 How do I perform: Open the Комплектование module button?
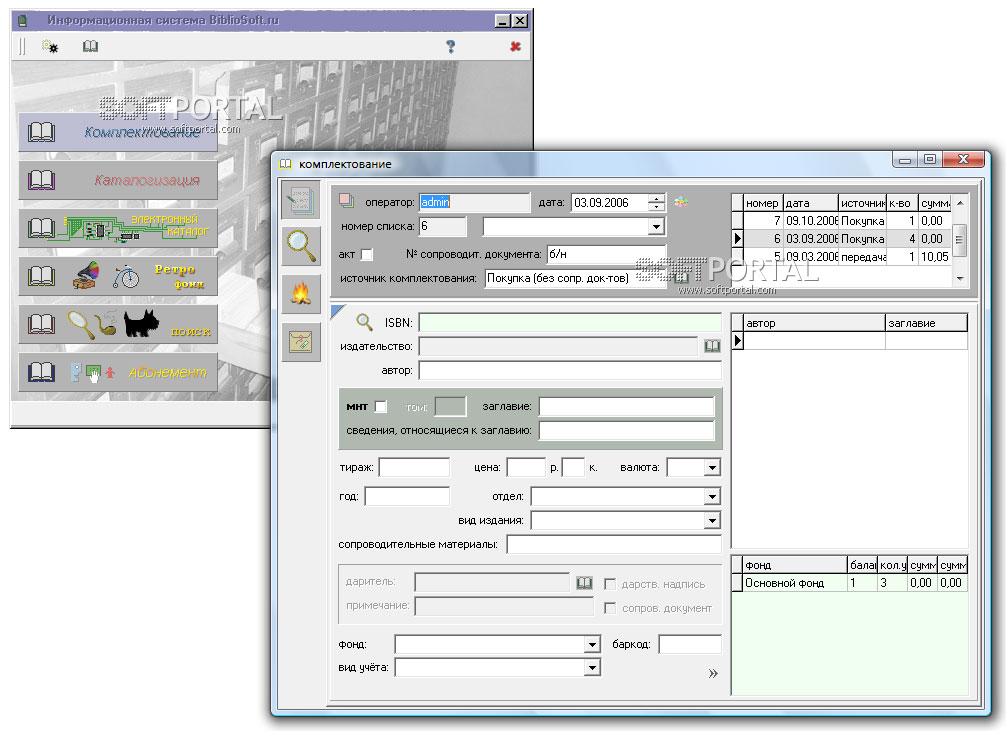[118, 132]
